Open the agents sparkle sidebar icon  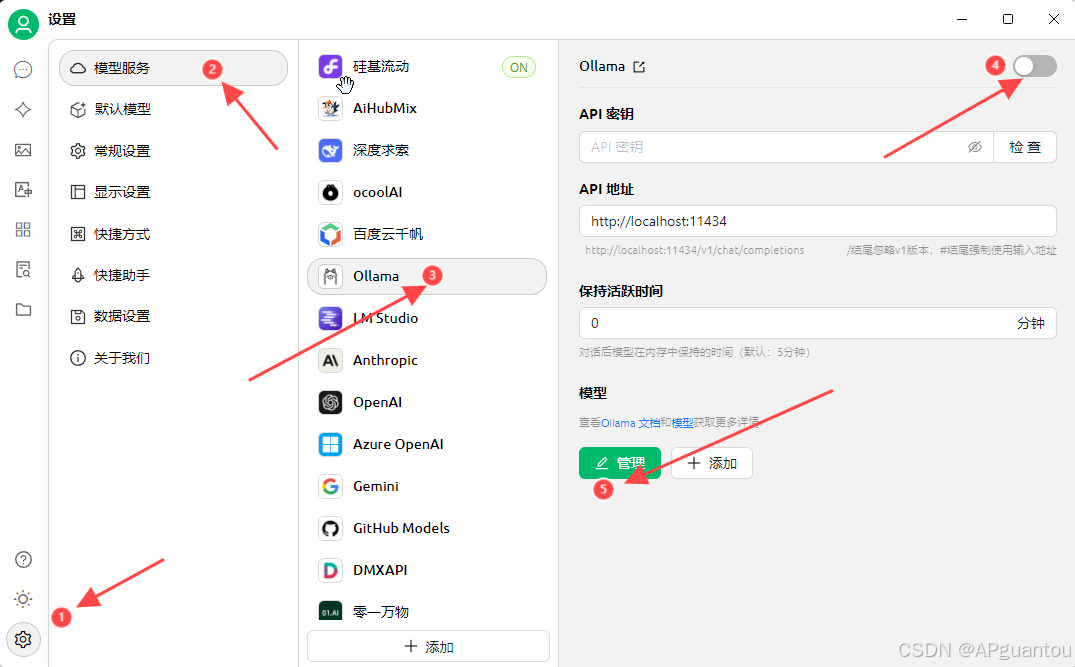(x=23, y=110)
